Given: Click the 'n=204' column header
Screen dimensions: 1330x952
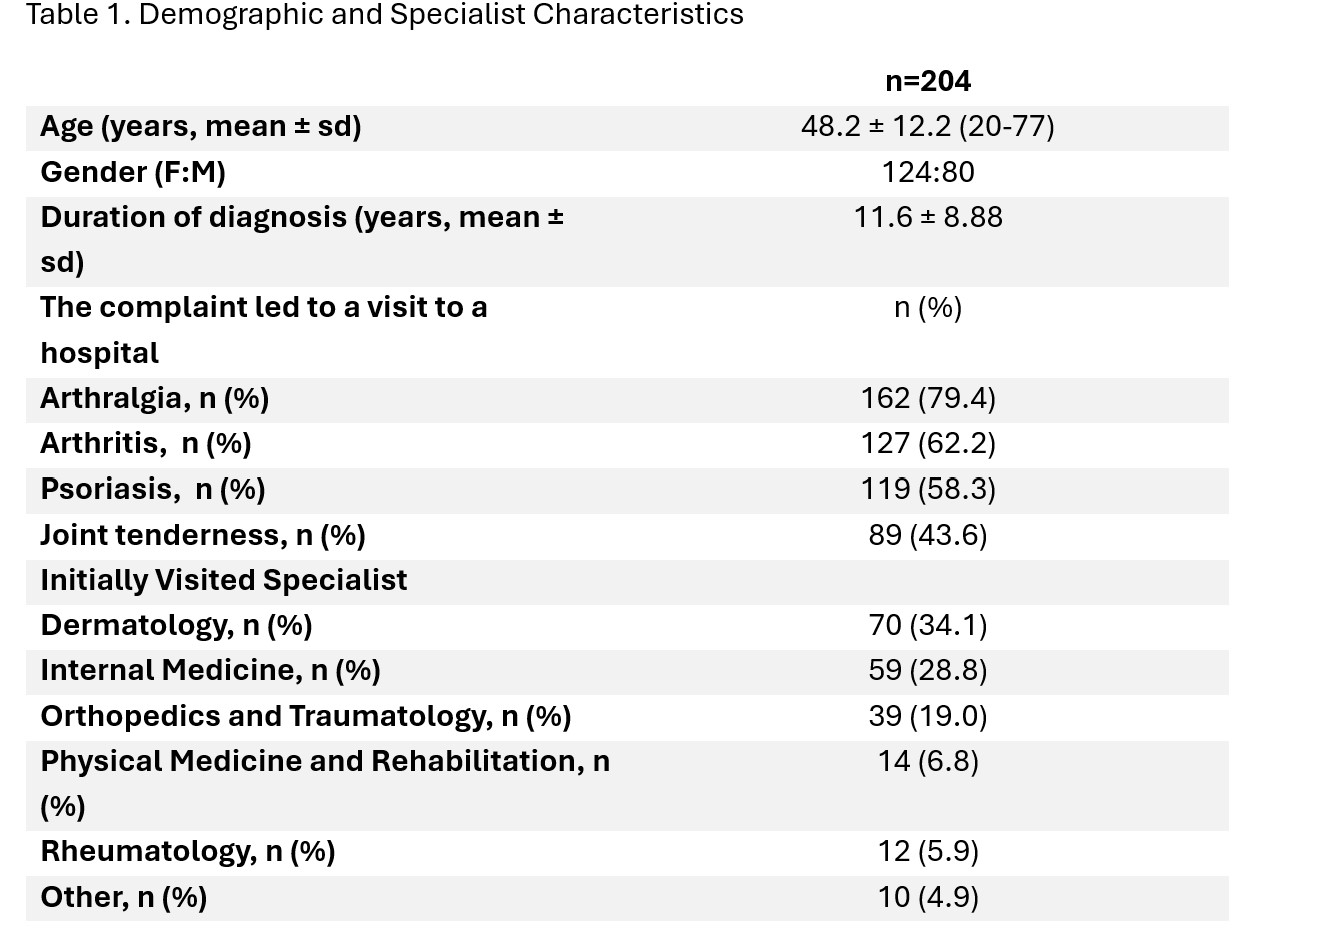Looking at the screenshot, I should [927, 81].
